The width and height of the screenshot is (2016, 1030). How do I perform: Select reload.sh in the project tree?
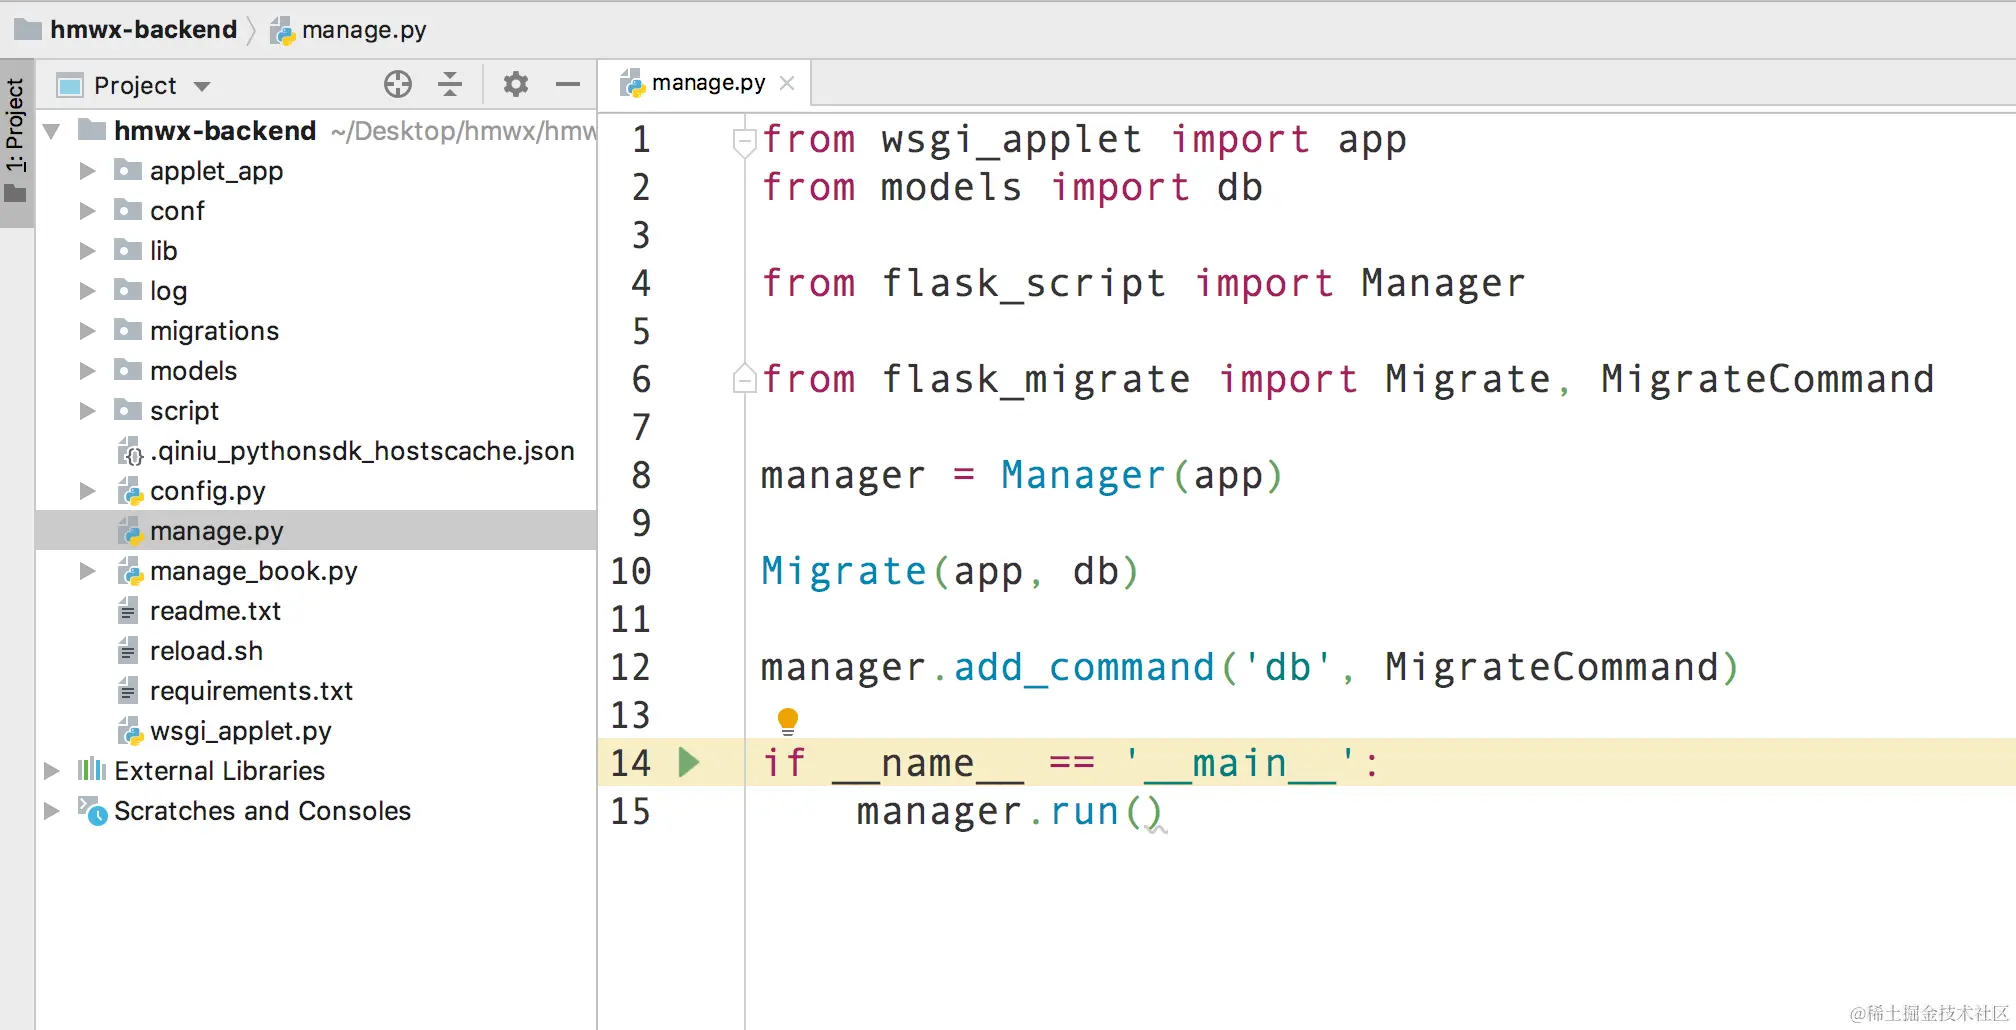pyautogui.click(x=316, y=651)
